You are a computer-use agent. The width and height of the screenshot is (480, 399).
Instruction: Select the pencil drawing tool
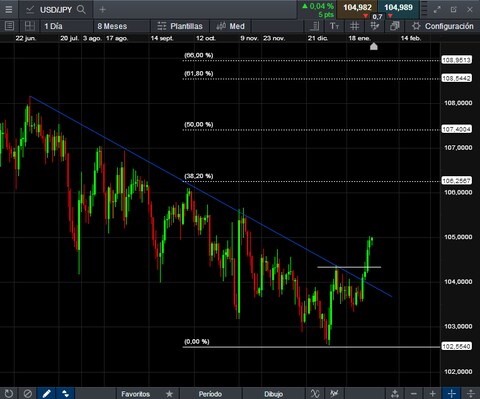(46, 394)
